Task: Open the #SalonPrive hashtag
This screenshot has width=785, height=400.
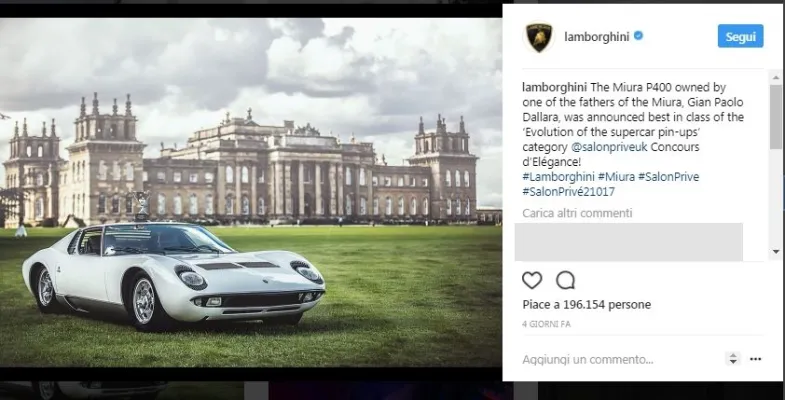Action: point(668,177)
